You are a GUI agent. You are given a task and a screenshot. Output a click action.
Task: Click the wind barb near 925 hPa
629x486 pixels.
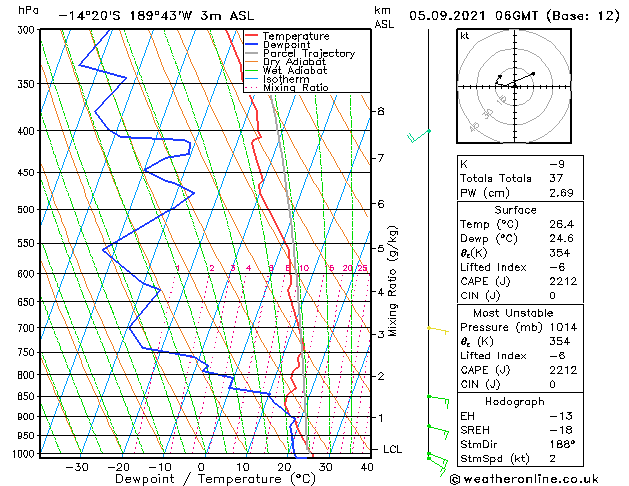click(x=438, y=432)
